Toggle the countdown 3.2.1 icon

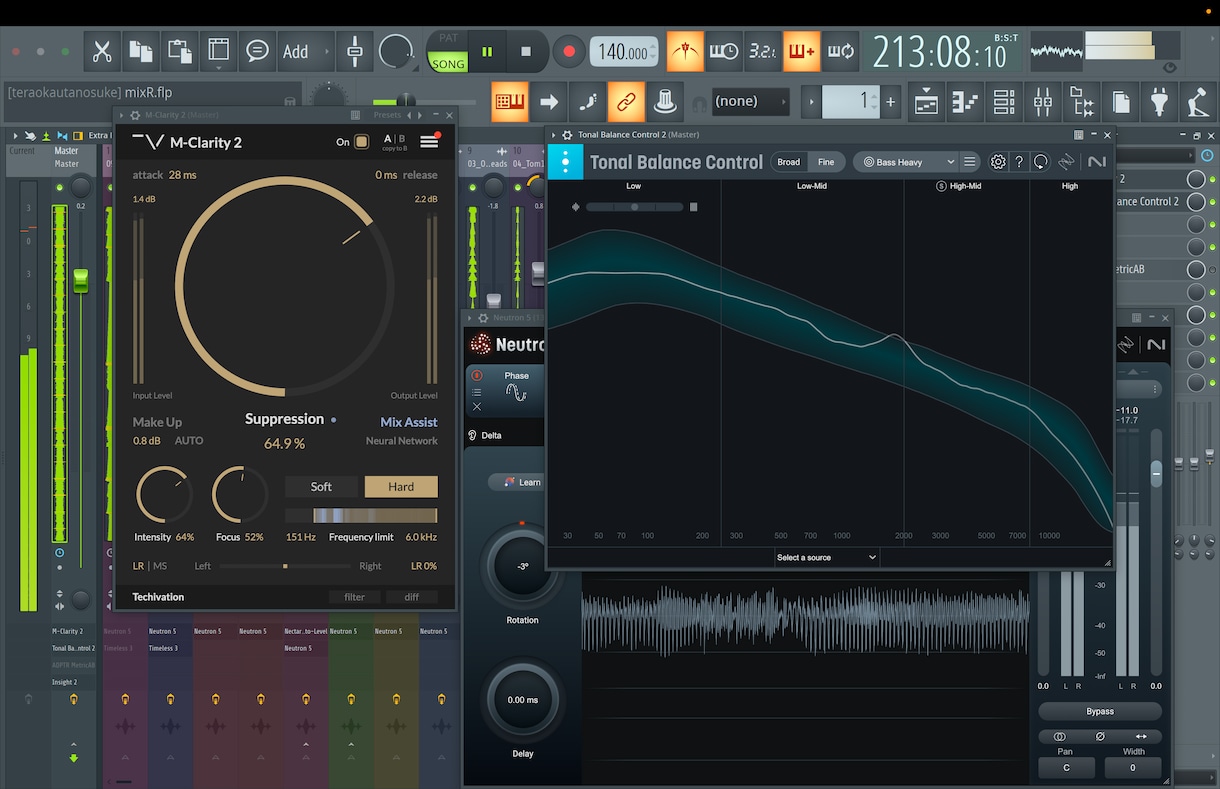pos(763,51)
